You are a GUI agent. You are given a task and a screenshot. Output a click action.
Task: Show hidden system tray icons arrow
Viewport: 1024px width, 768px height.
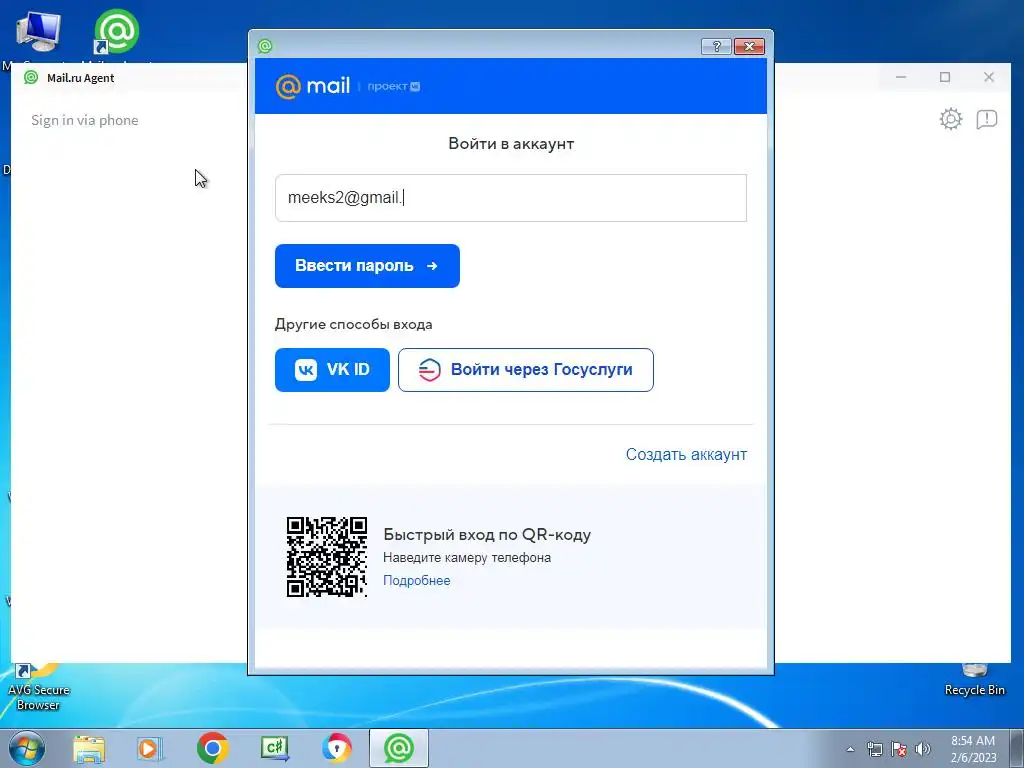(850, 749)
